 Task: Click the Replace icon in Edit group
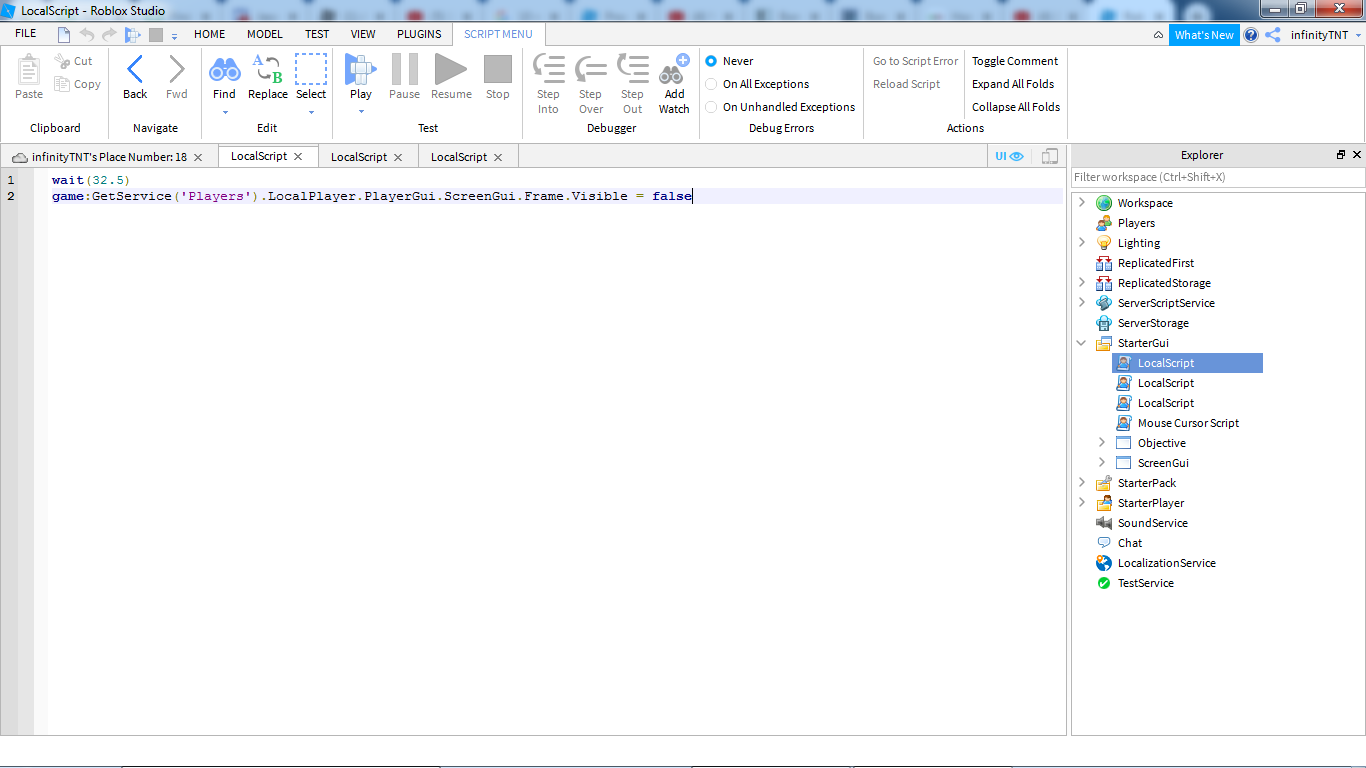(x=267, y=71)
